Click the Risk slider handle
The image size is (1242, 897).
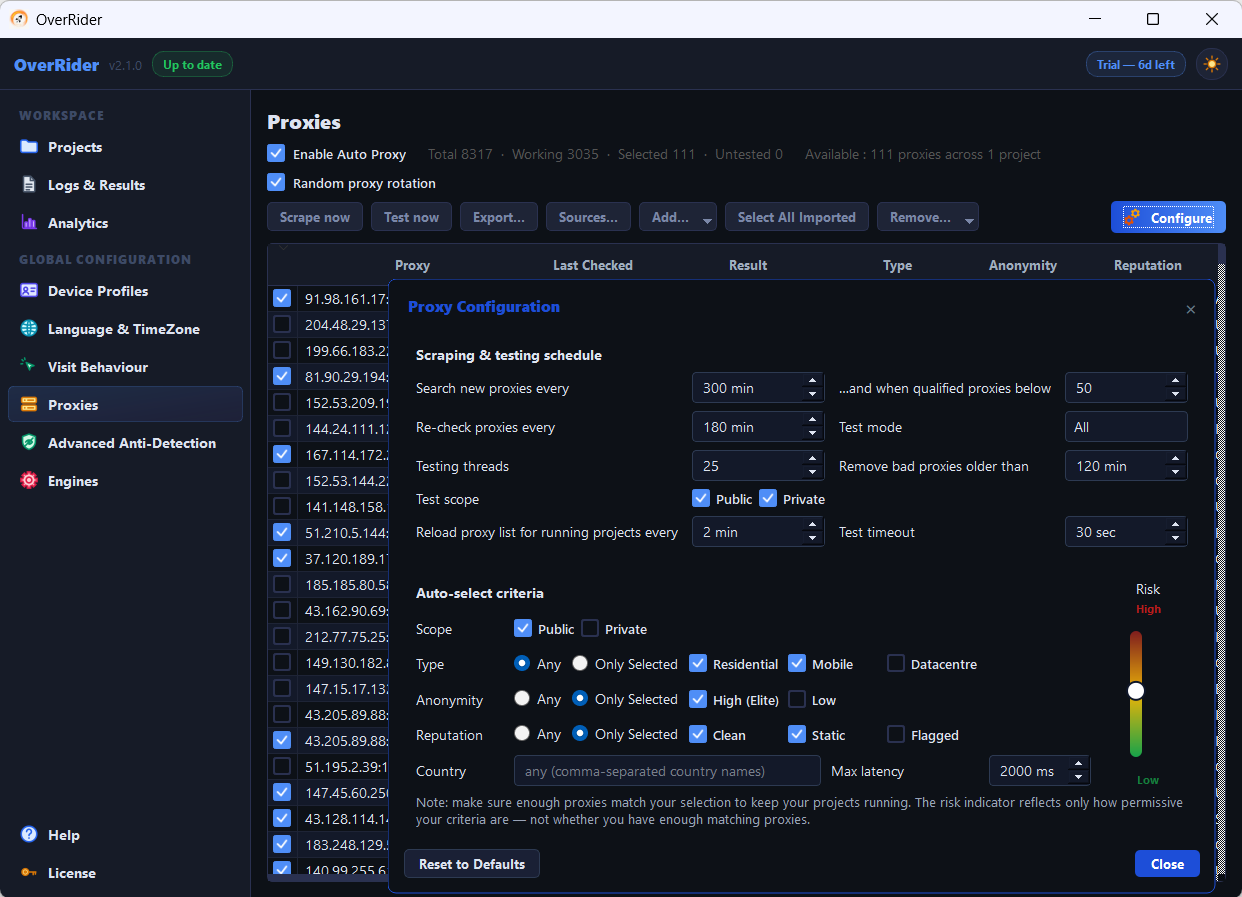click(1135, 691)
